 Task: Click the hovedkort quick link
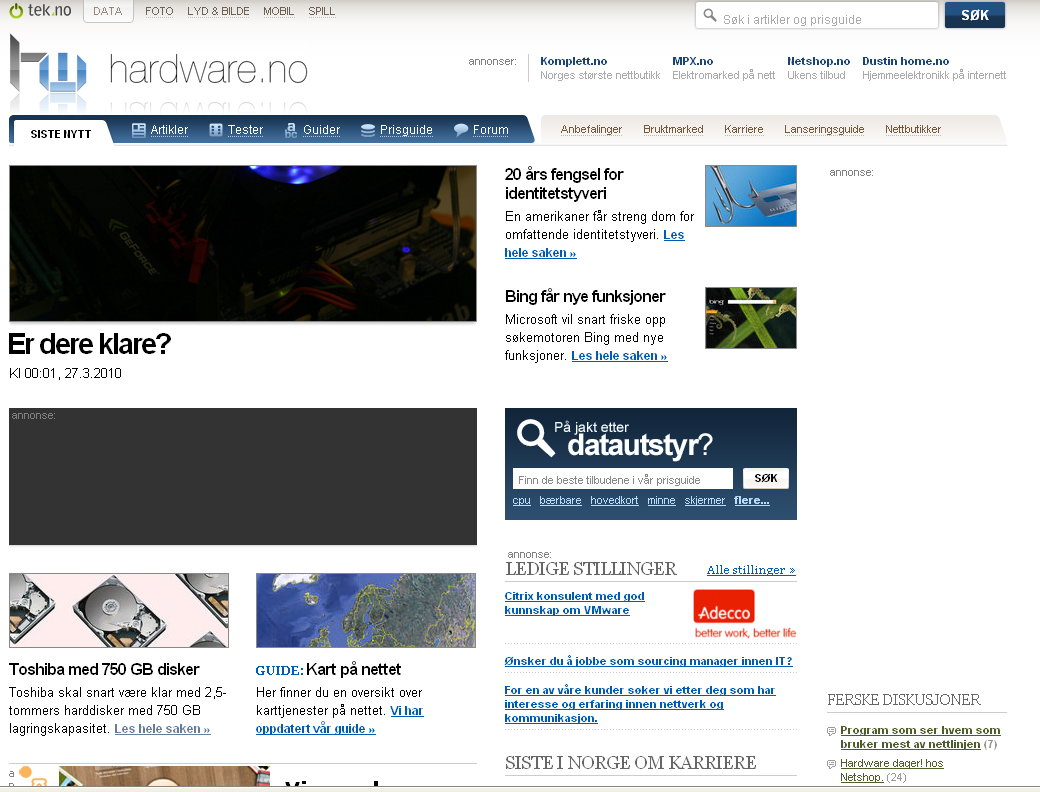614,500
